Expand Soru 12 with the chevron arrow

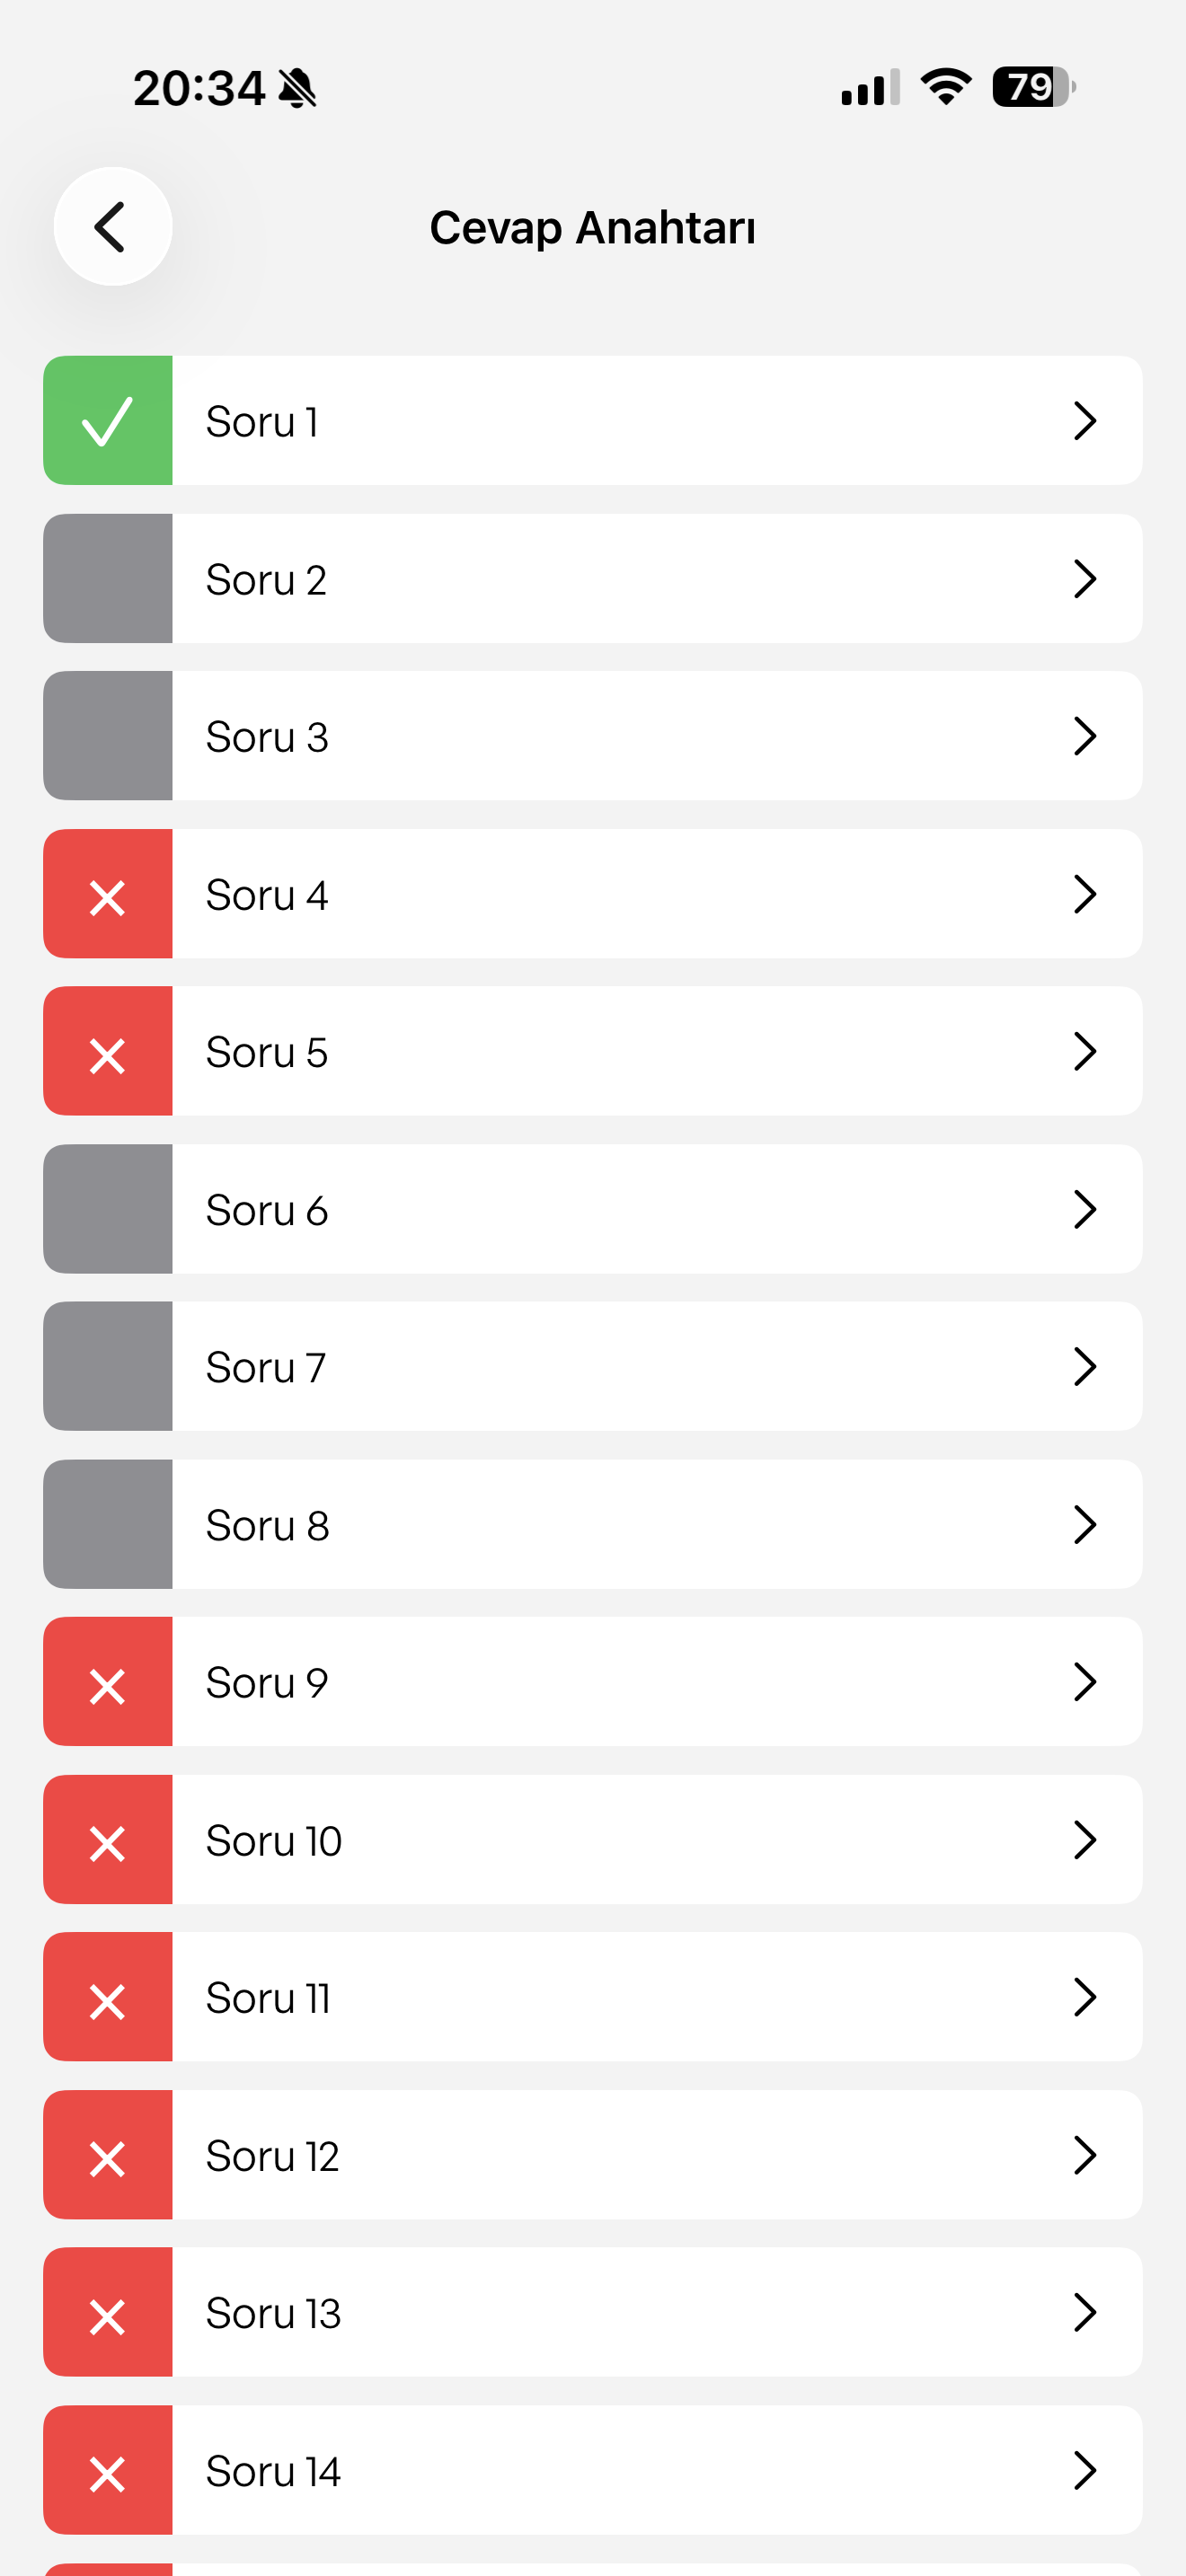(x=1085, y=2157)
